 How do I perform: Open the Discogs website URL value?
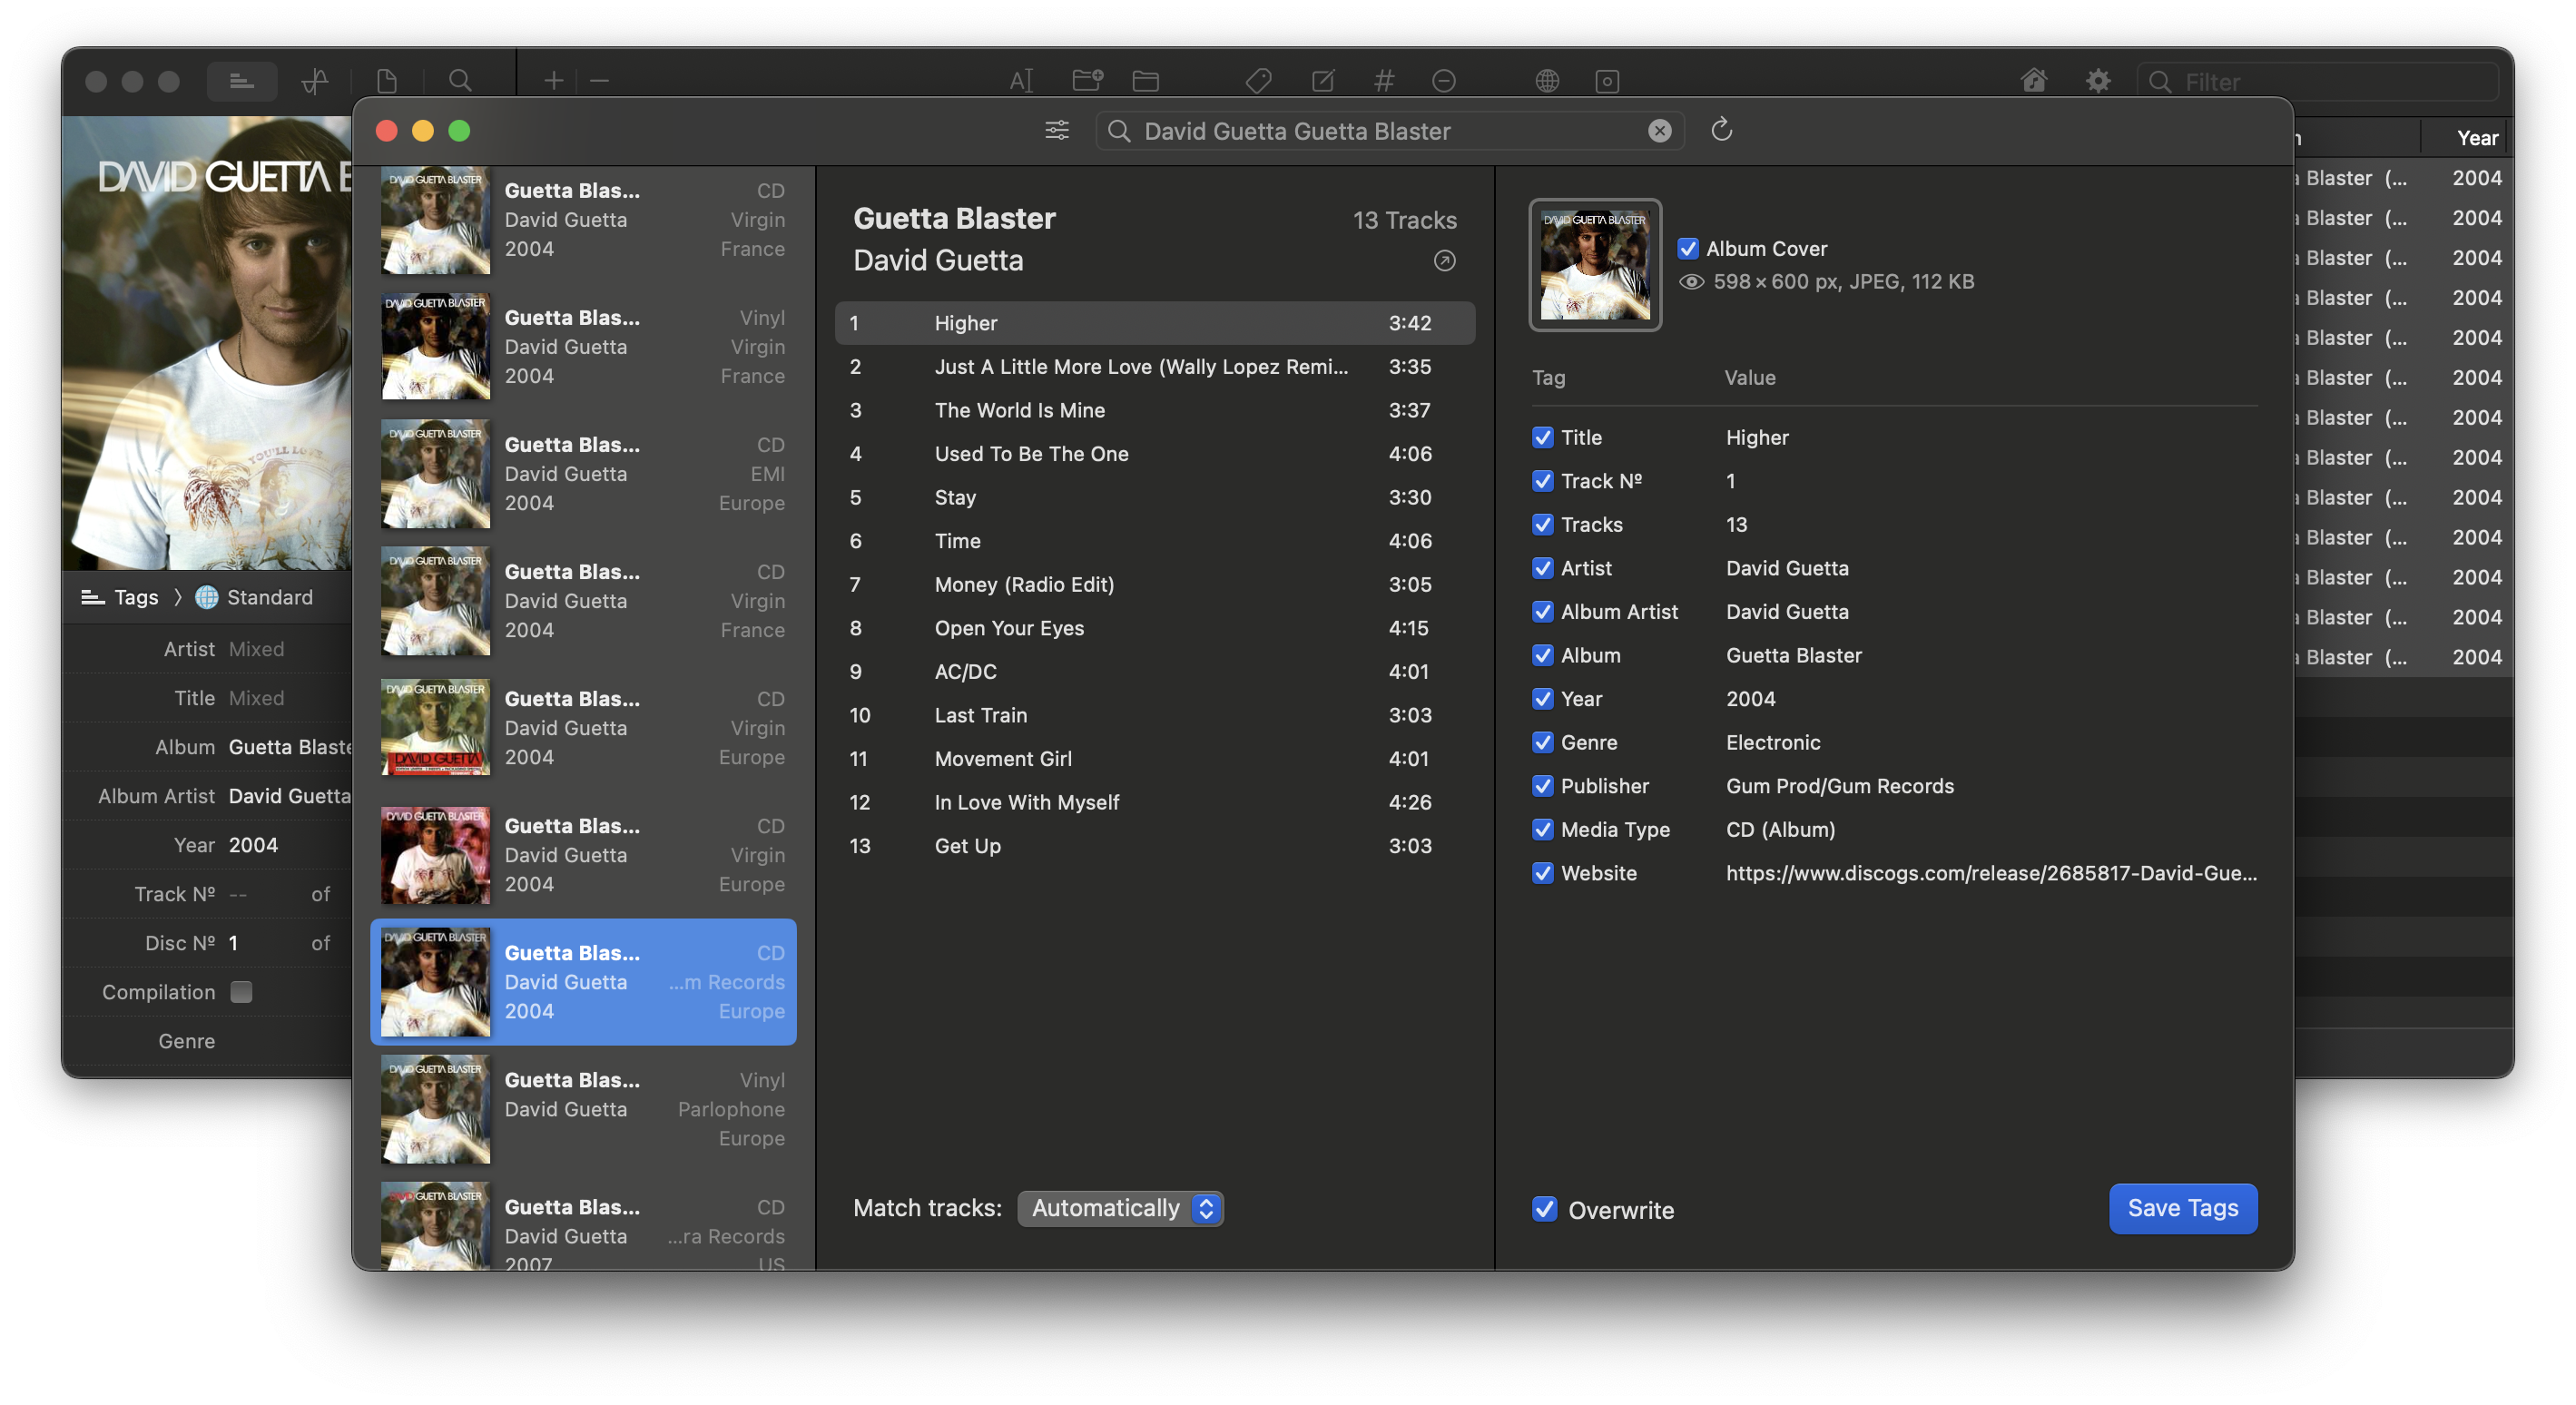pyautogui.click(x=1991, y=873)
